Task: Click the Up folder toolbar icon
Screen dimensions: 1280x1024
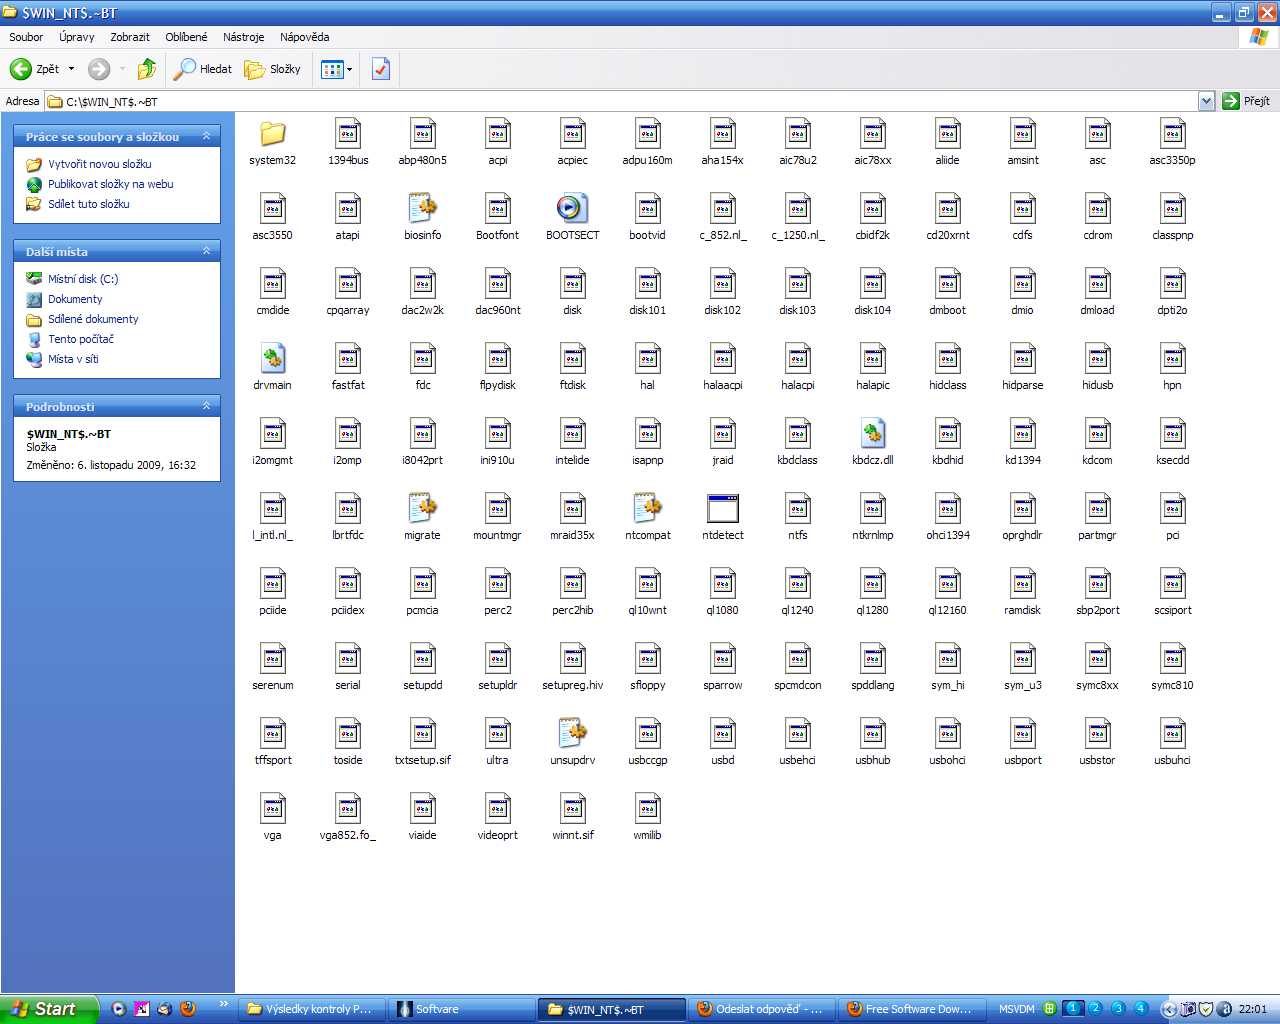Action: click(147, 69)
